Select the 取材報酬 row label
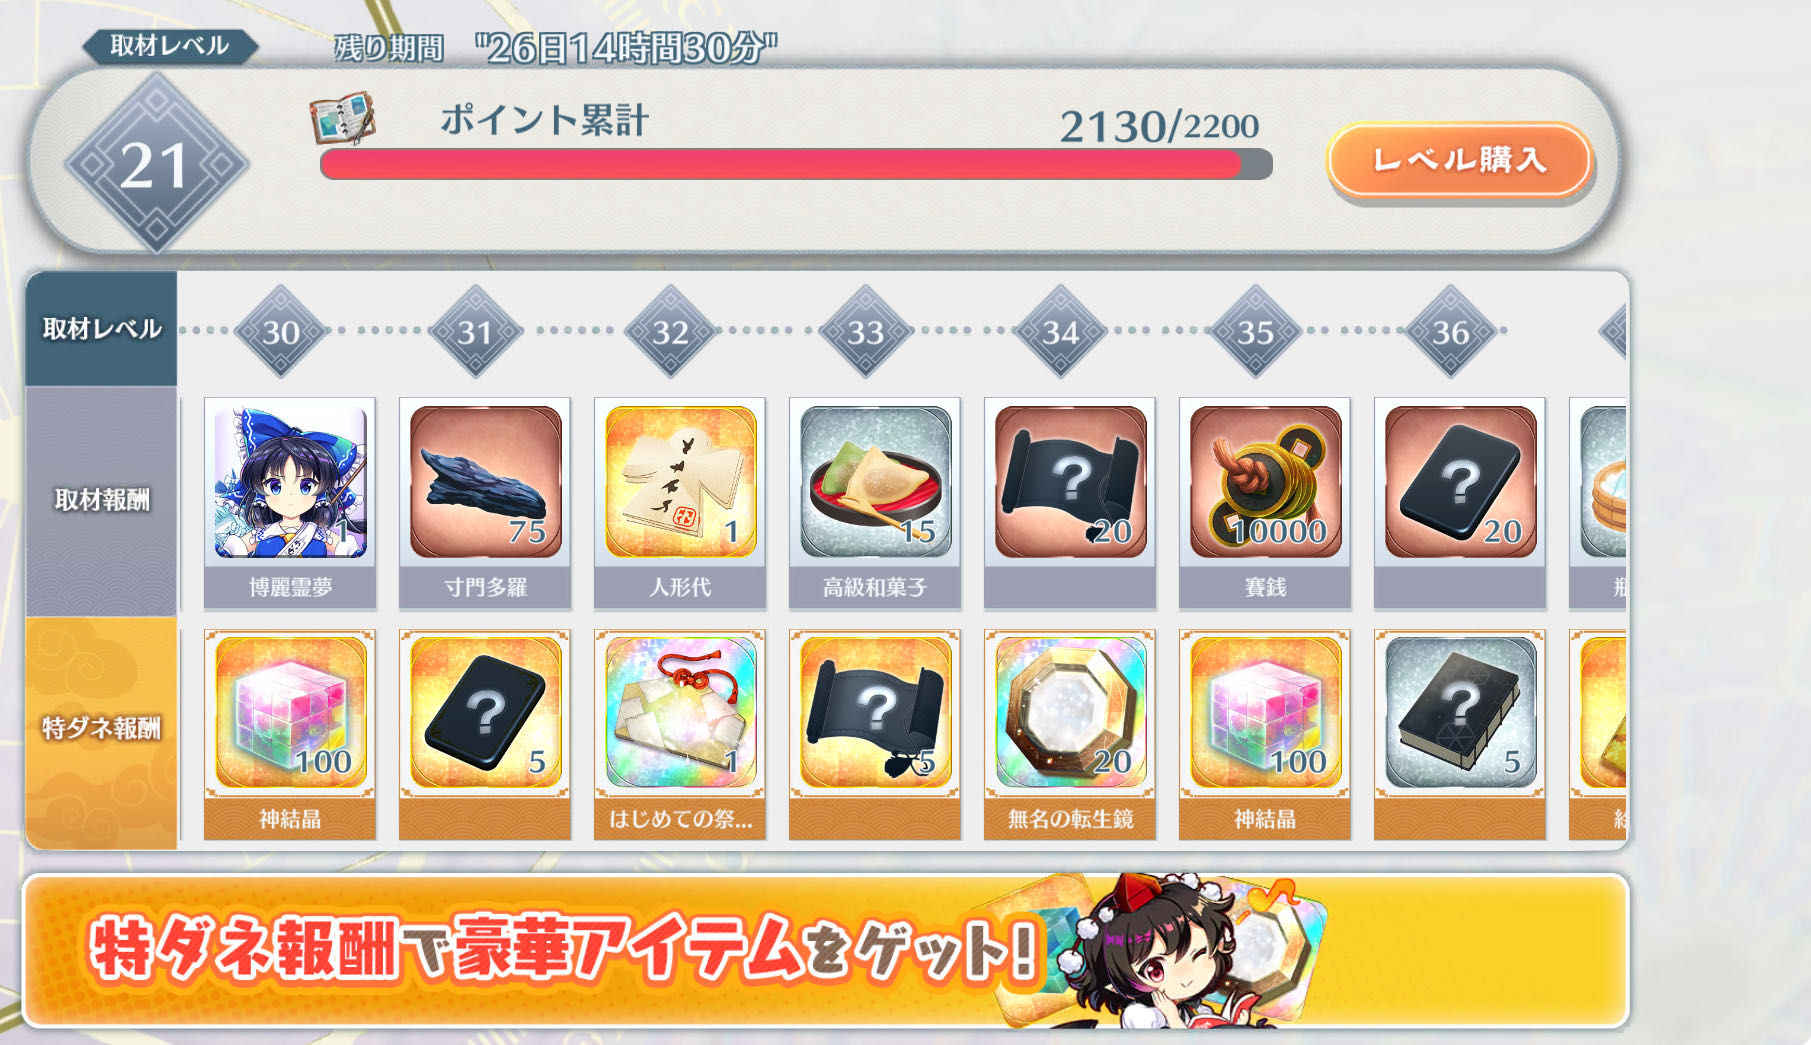 101,501
